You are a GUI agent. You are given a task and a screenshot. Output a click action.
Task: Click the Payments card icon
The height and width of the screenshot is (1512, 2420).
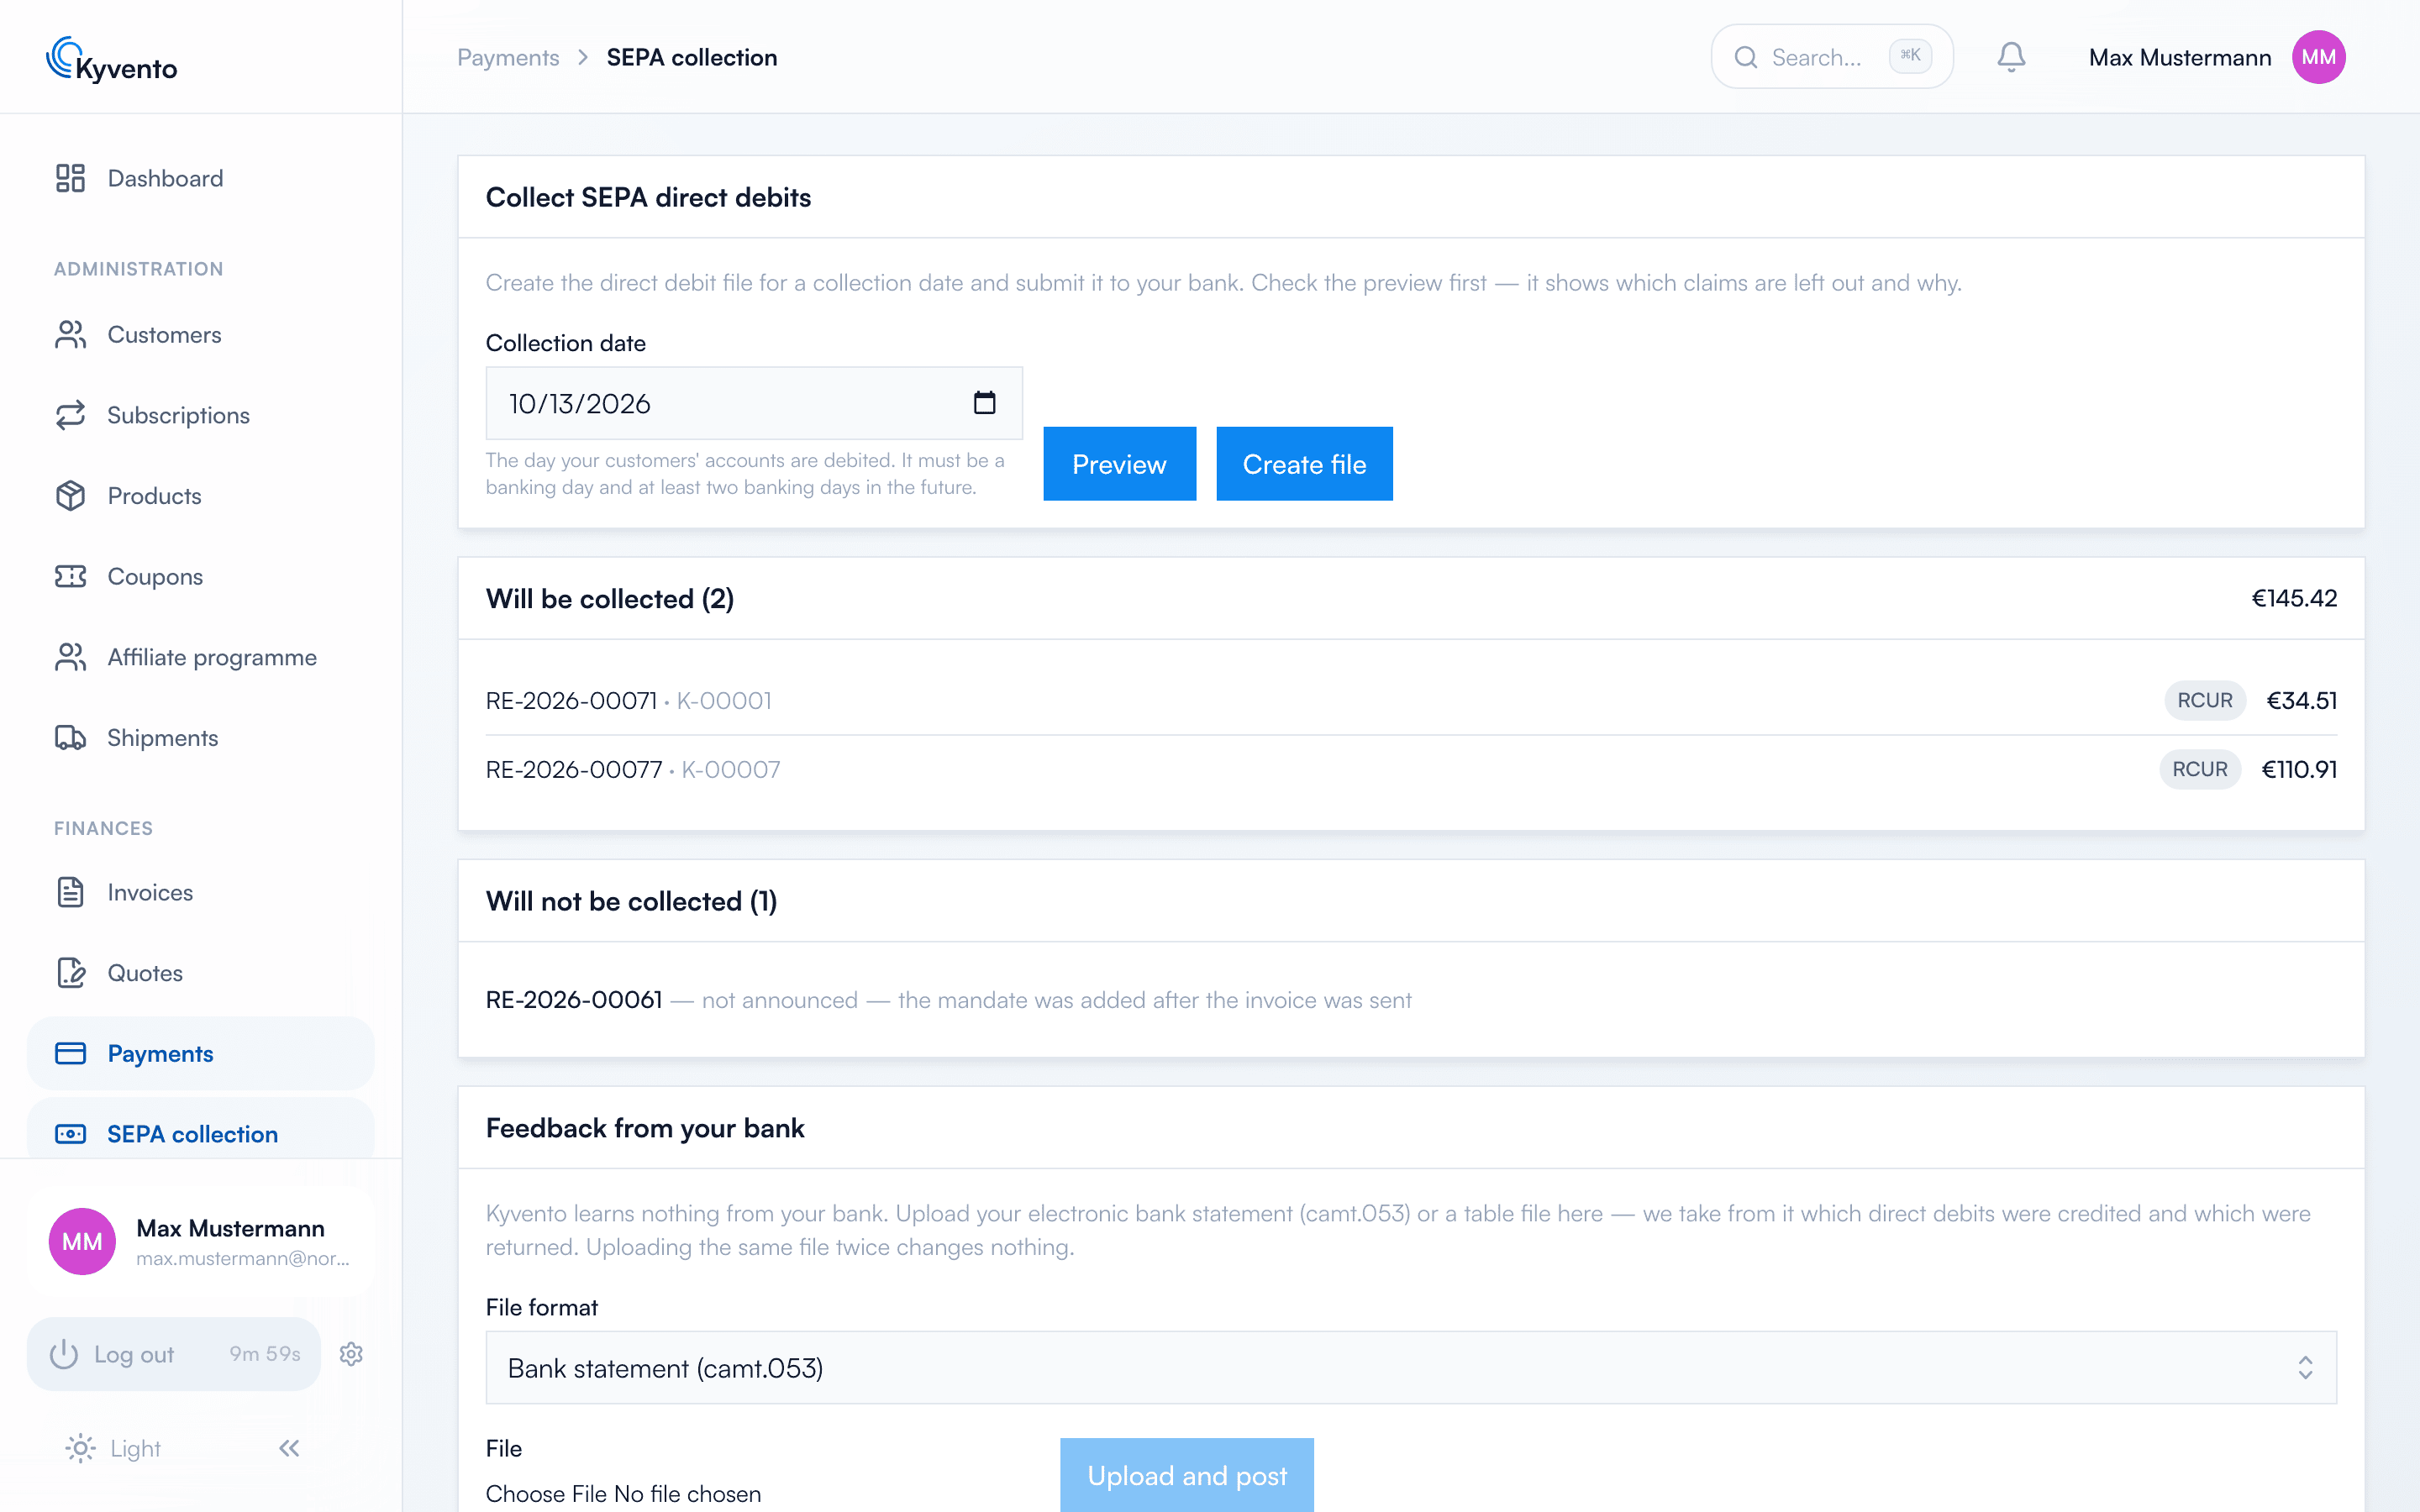click(x=70, y=1053)
